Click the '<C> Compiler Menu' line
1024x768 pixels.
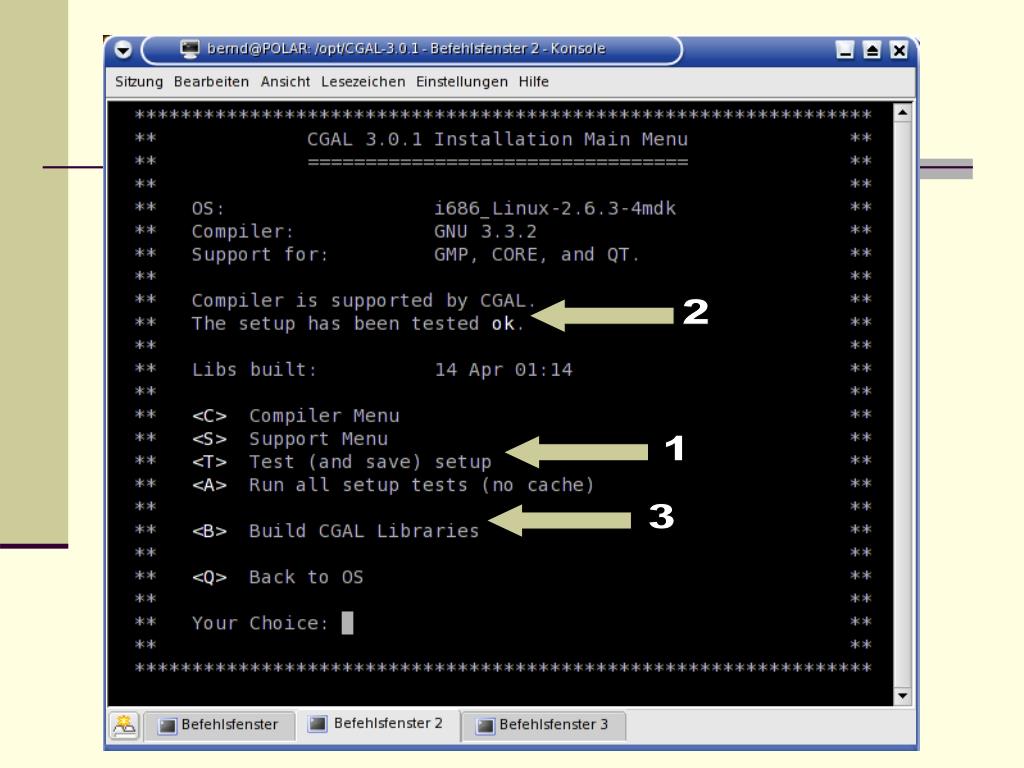pyautogui.click(x=295, y=416)
